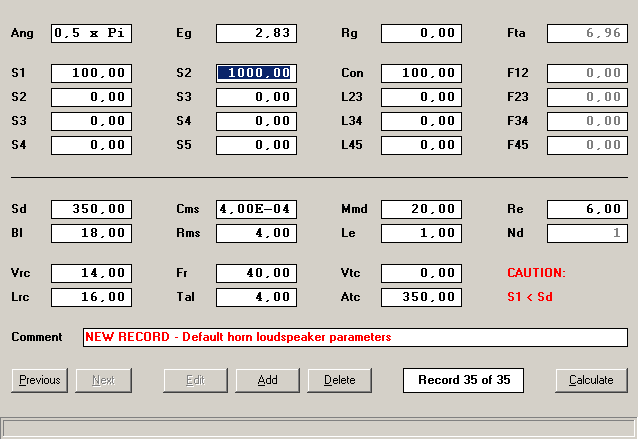The height and width of the screenshot is (440, 638).
Task: Select the L45 input field
Action: (x=422, y=145)
